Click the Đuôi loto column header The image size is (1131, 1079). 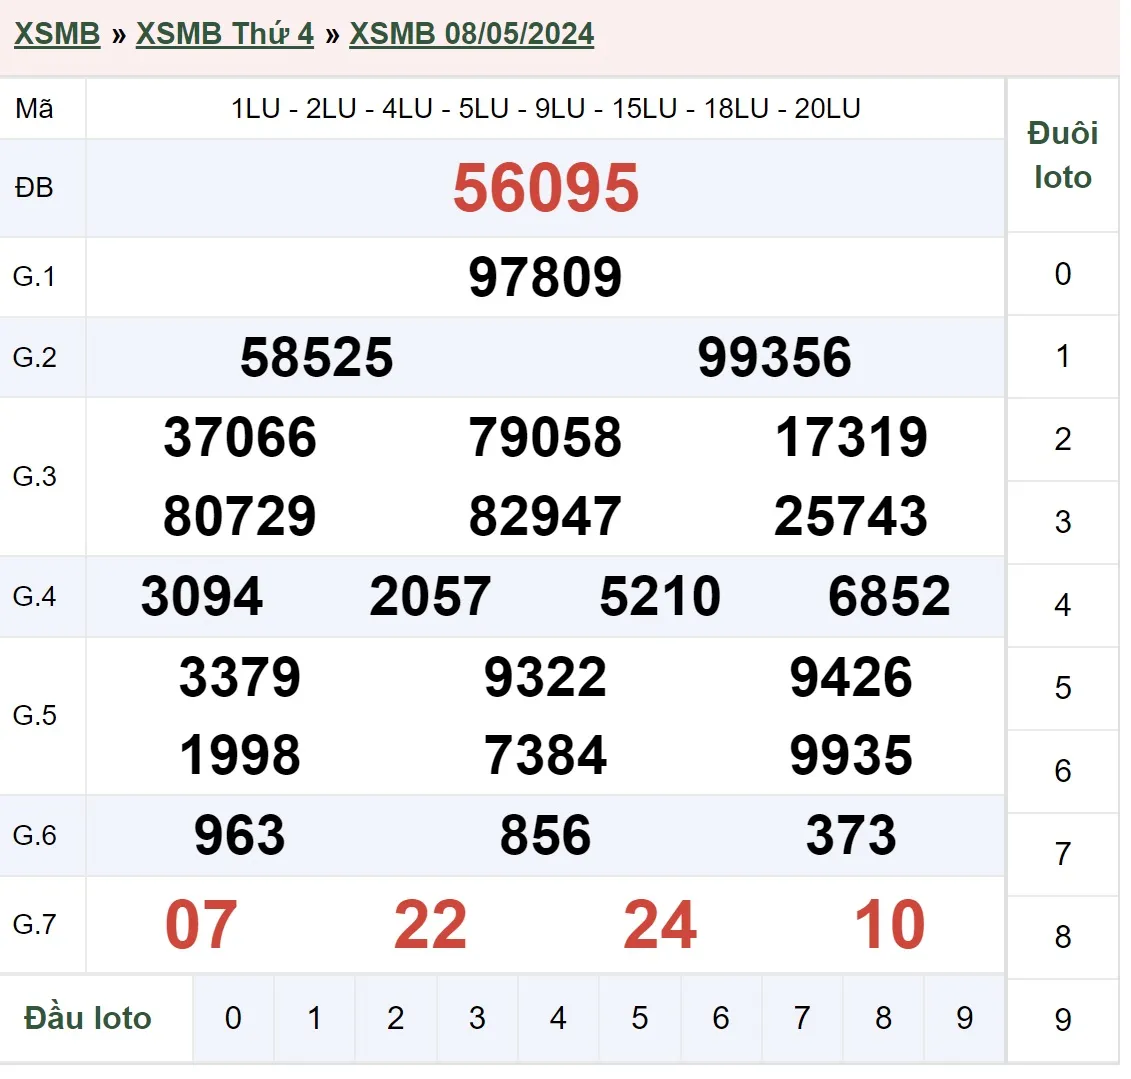coord(1062,156)
